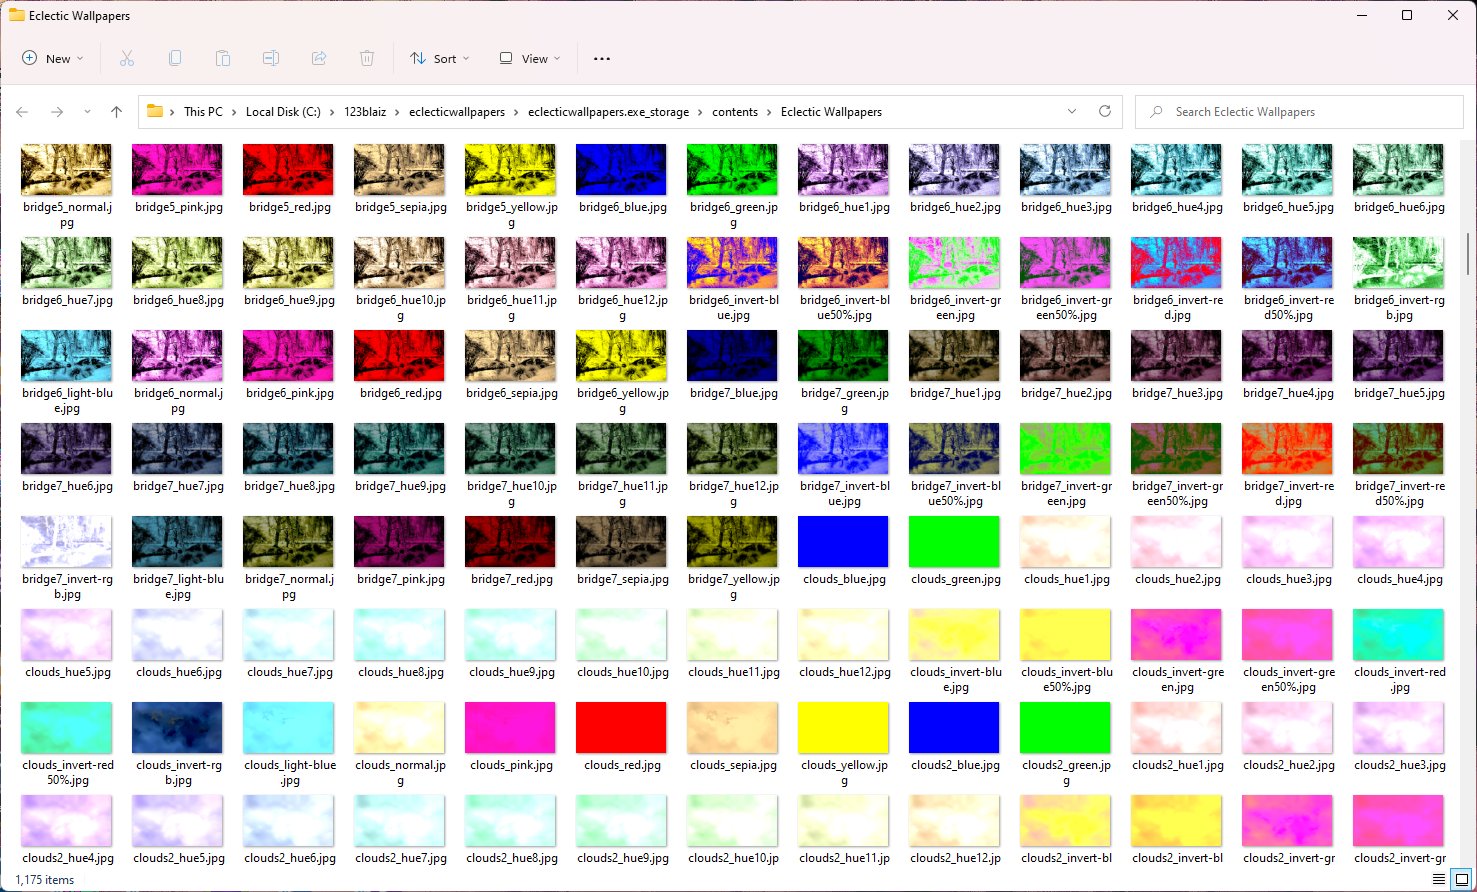Image resolution: width=1477 pixels, height=892 pixels.
Task: Open the See more ellipsis menu
Action: click(601, 59)
